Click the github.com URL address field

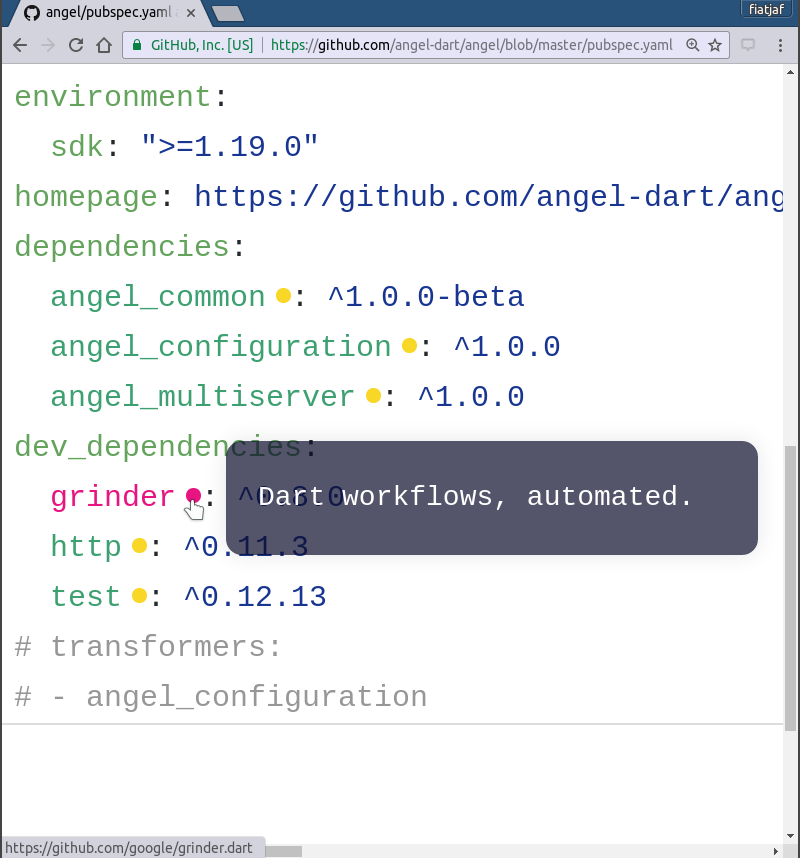tap(472, 45)
